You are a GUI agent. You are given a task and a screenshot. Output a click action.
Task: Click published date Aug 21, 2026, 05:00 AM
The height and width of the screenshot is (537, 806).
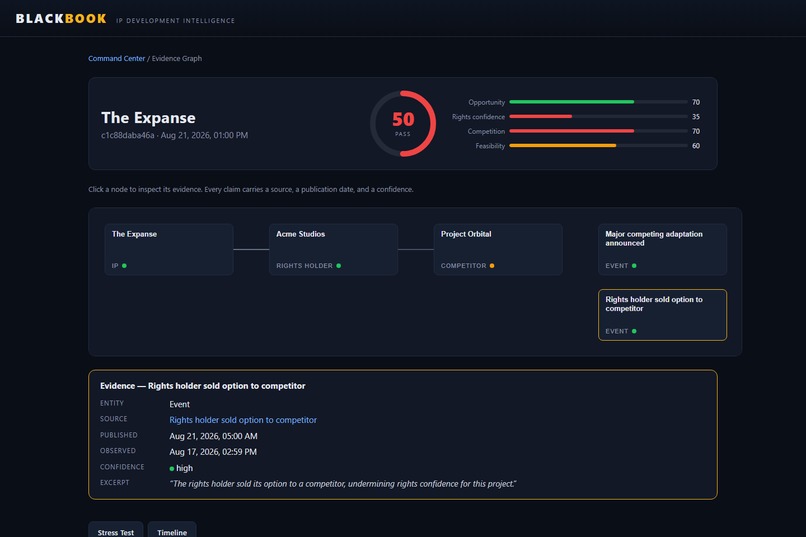tap(213, 436)
